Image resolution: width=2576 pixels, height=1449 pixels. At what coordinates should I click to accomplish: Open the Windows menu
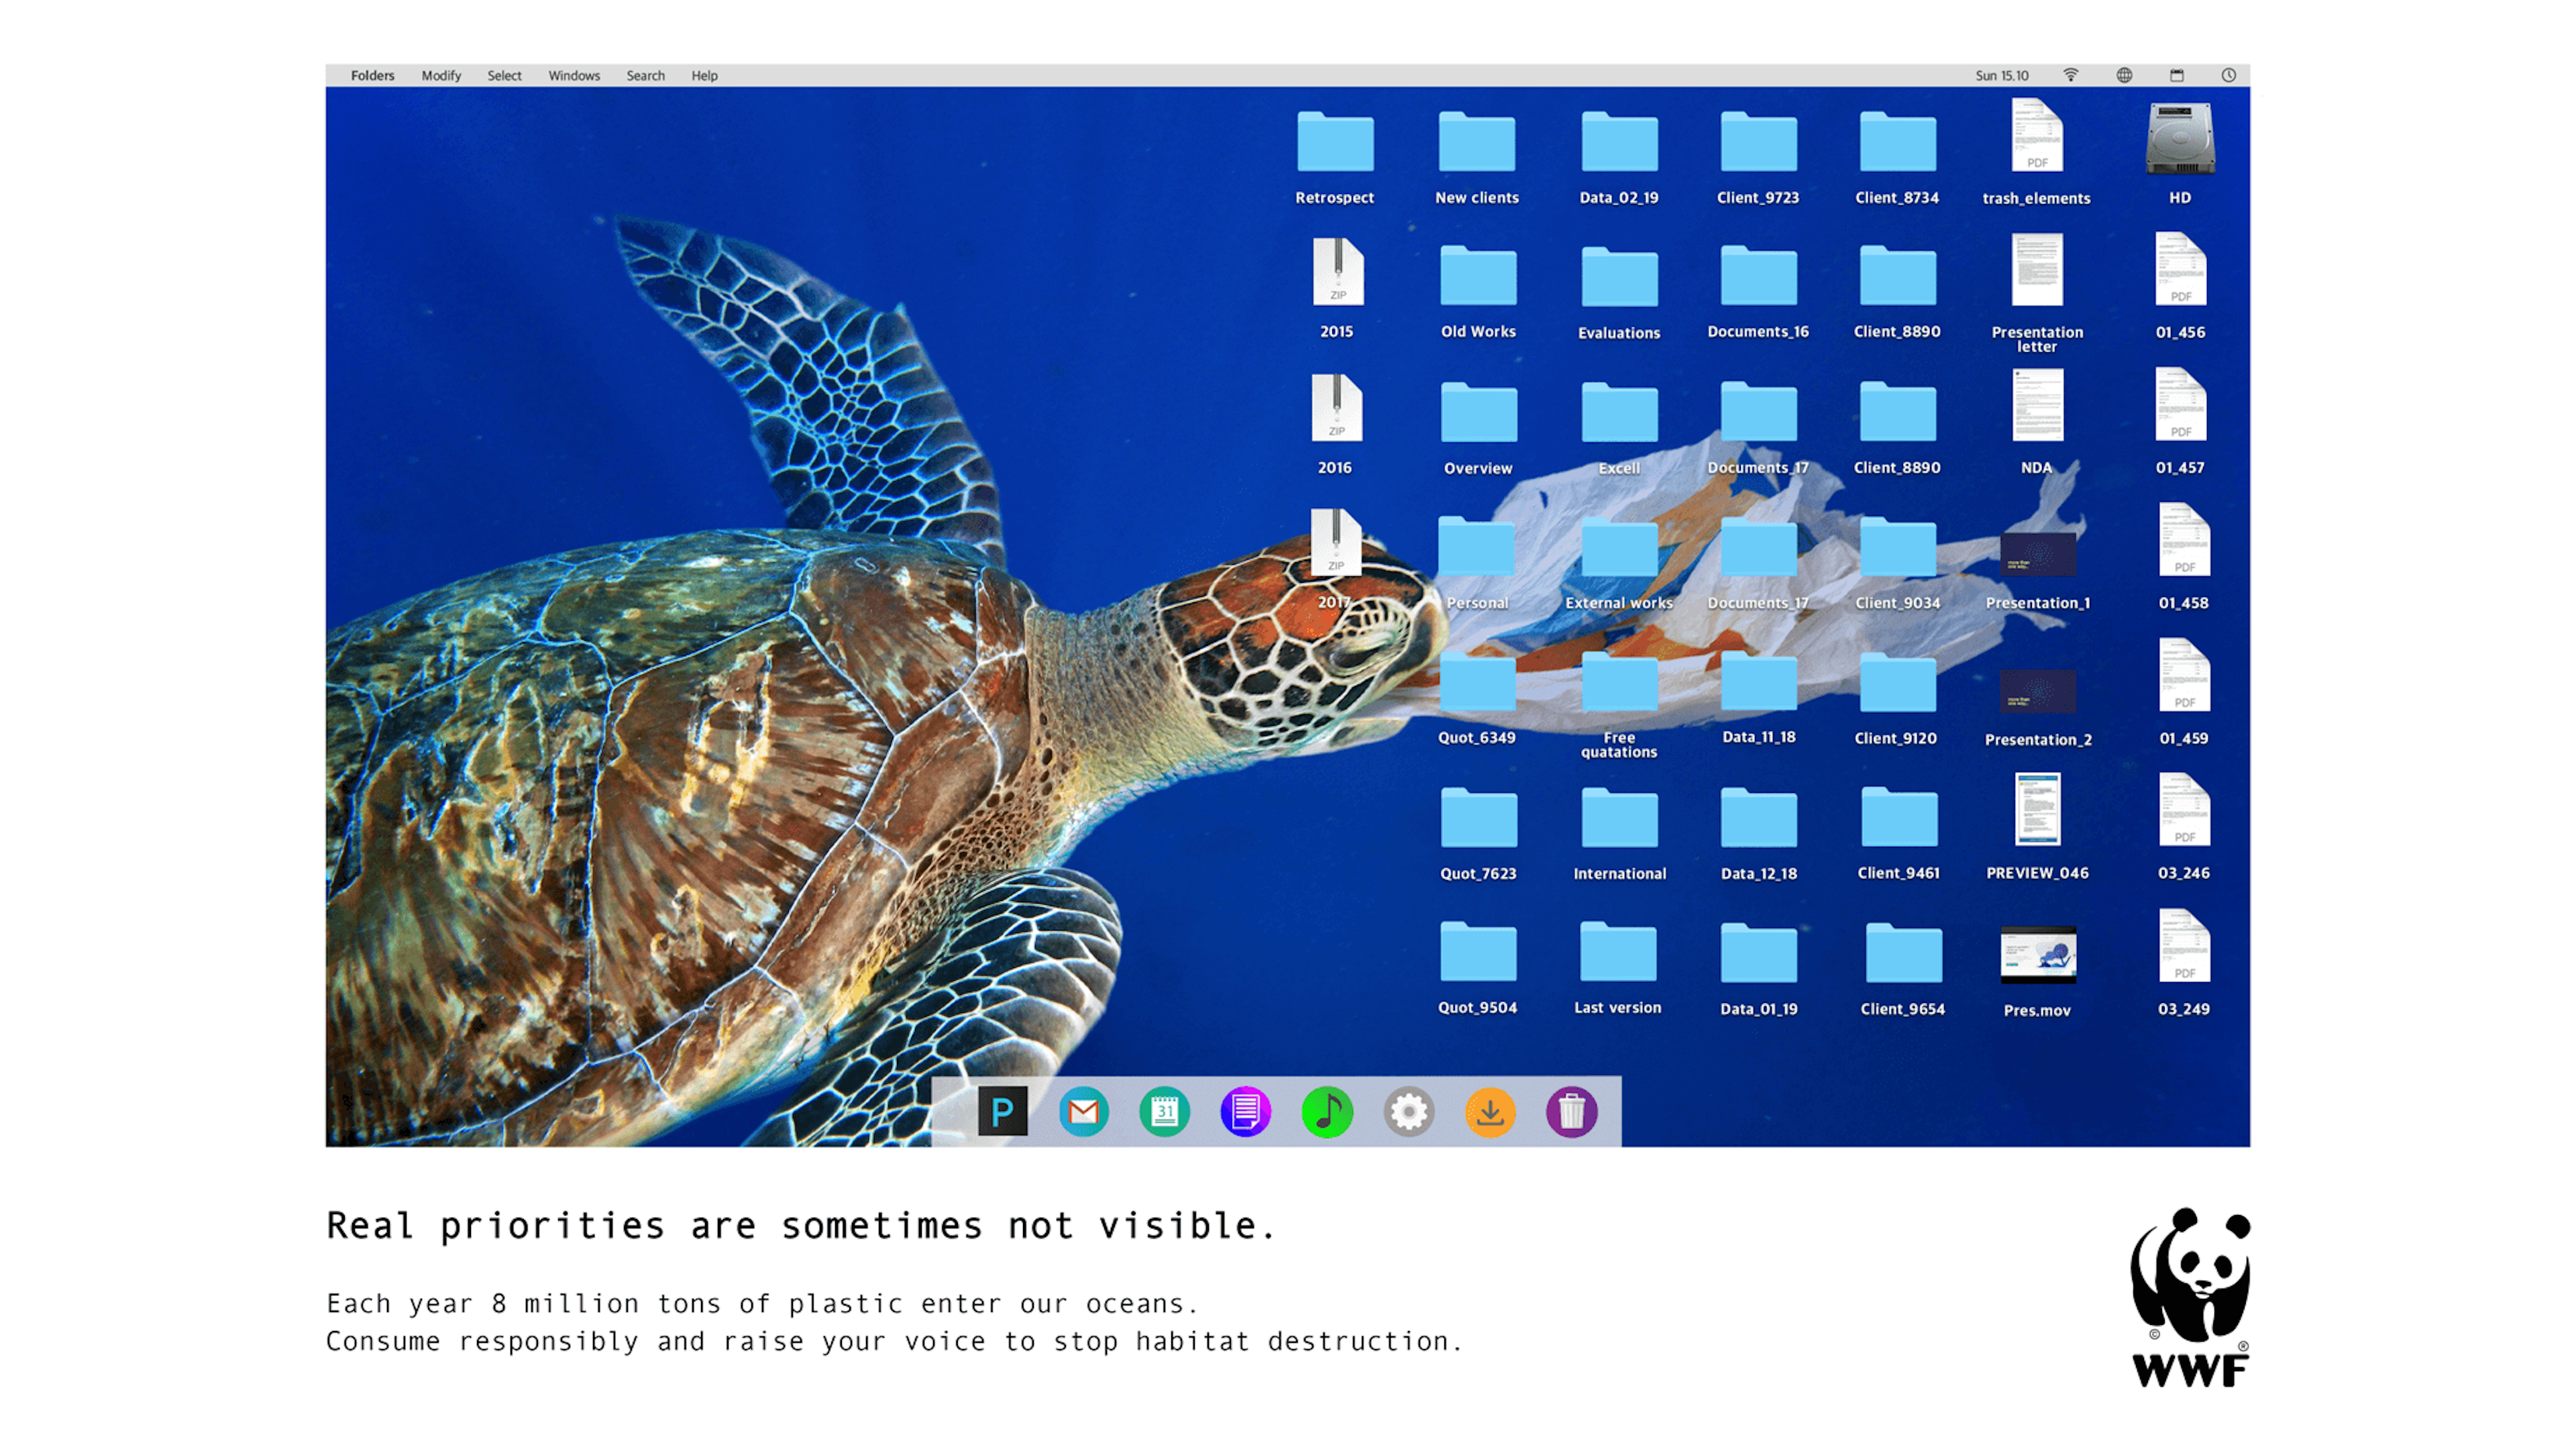574,75
